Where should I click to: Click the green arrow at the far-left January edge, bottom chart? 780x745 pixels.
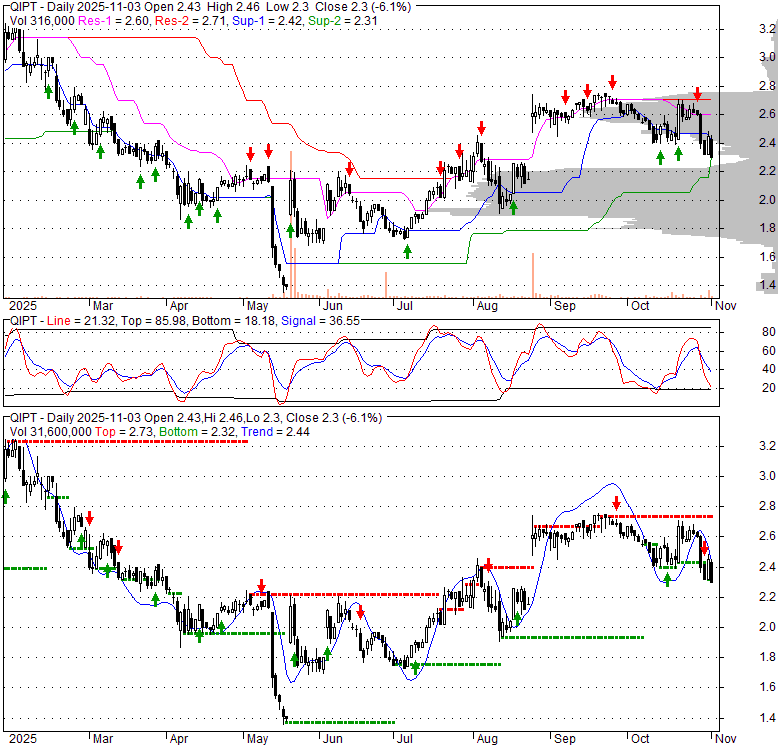point(5,496)
